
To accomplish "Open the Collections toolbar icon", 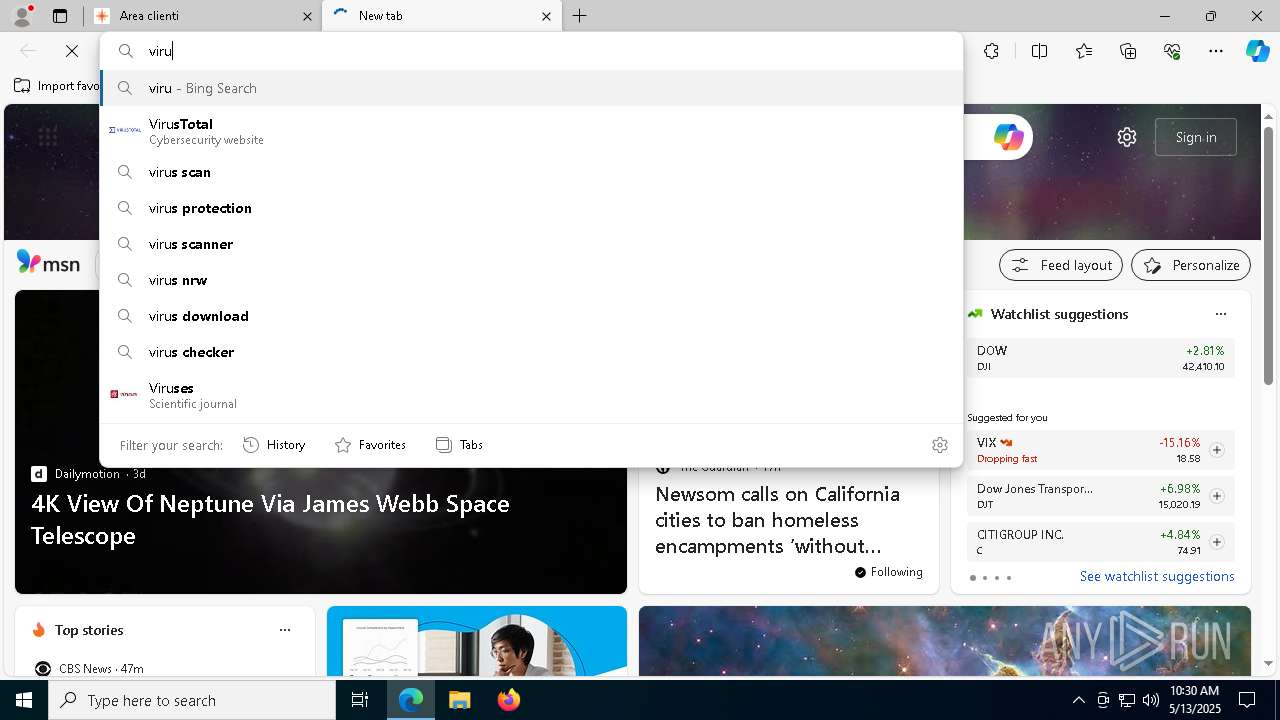I will 1128,51.
